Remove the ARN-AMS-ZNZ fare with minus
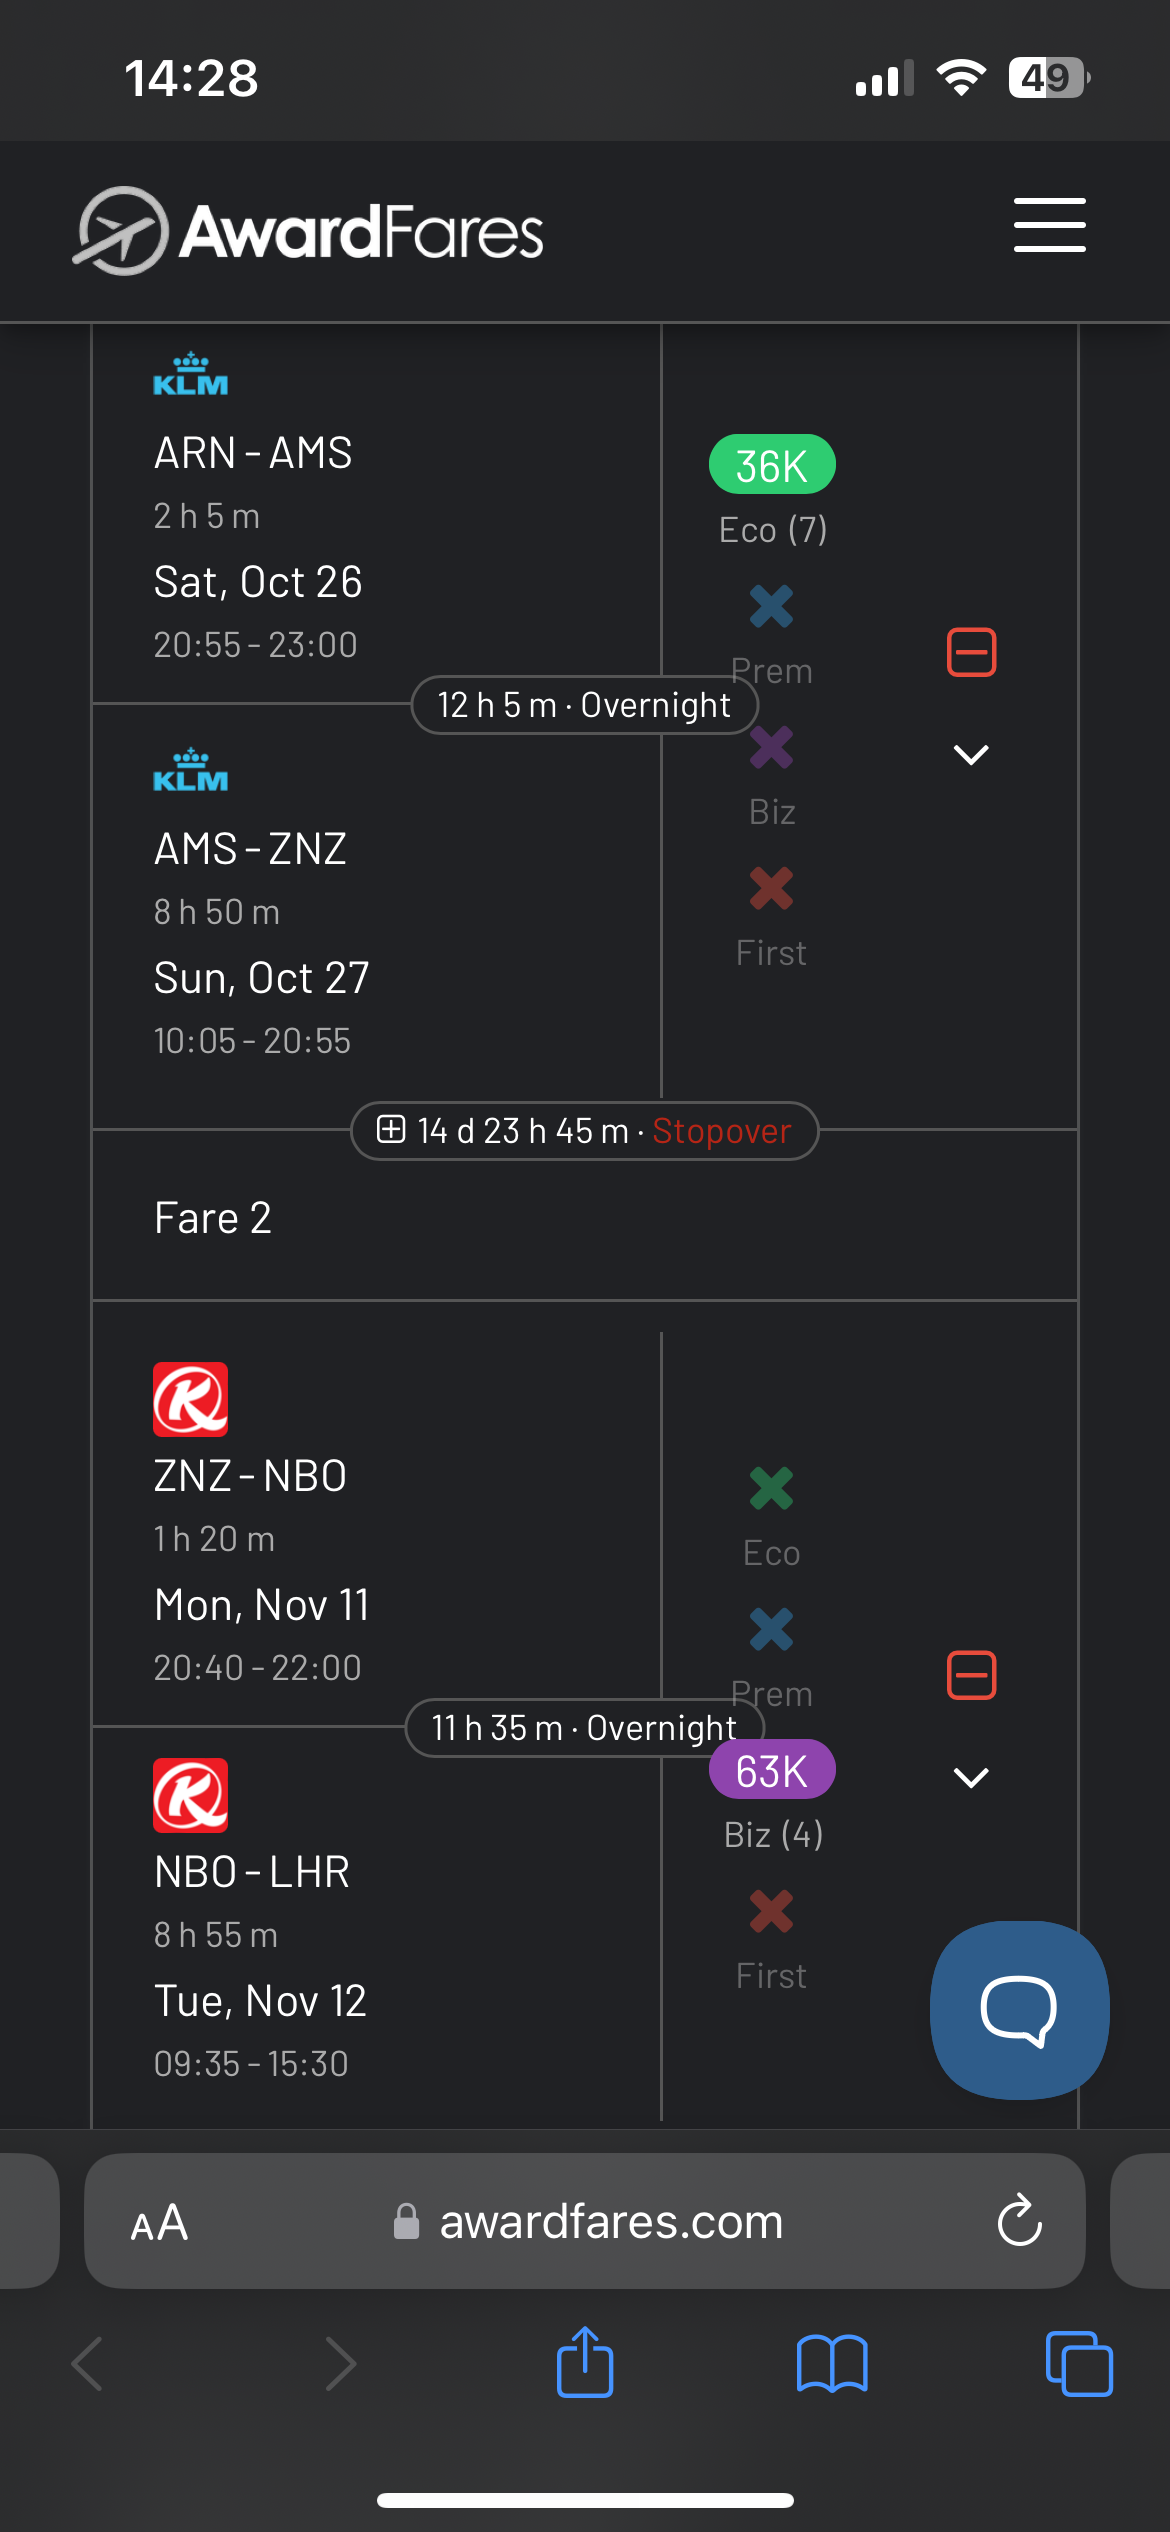Screen dimensions: 1170x2532 (x=971, y=653)
